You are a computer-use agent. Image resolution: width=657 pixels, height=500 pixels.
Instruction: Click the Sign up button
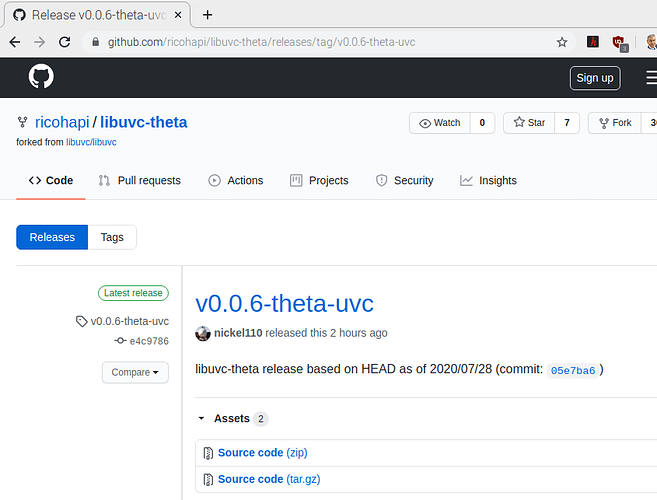[x=595, y=78]
